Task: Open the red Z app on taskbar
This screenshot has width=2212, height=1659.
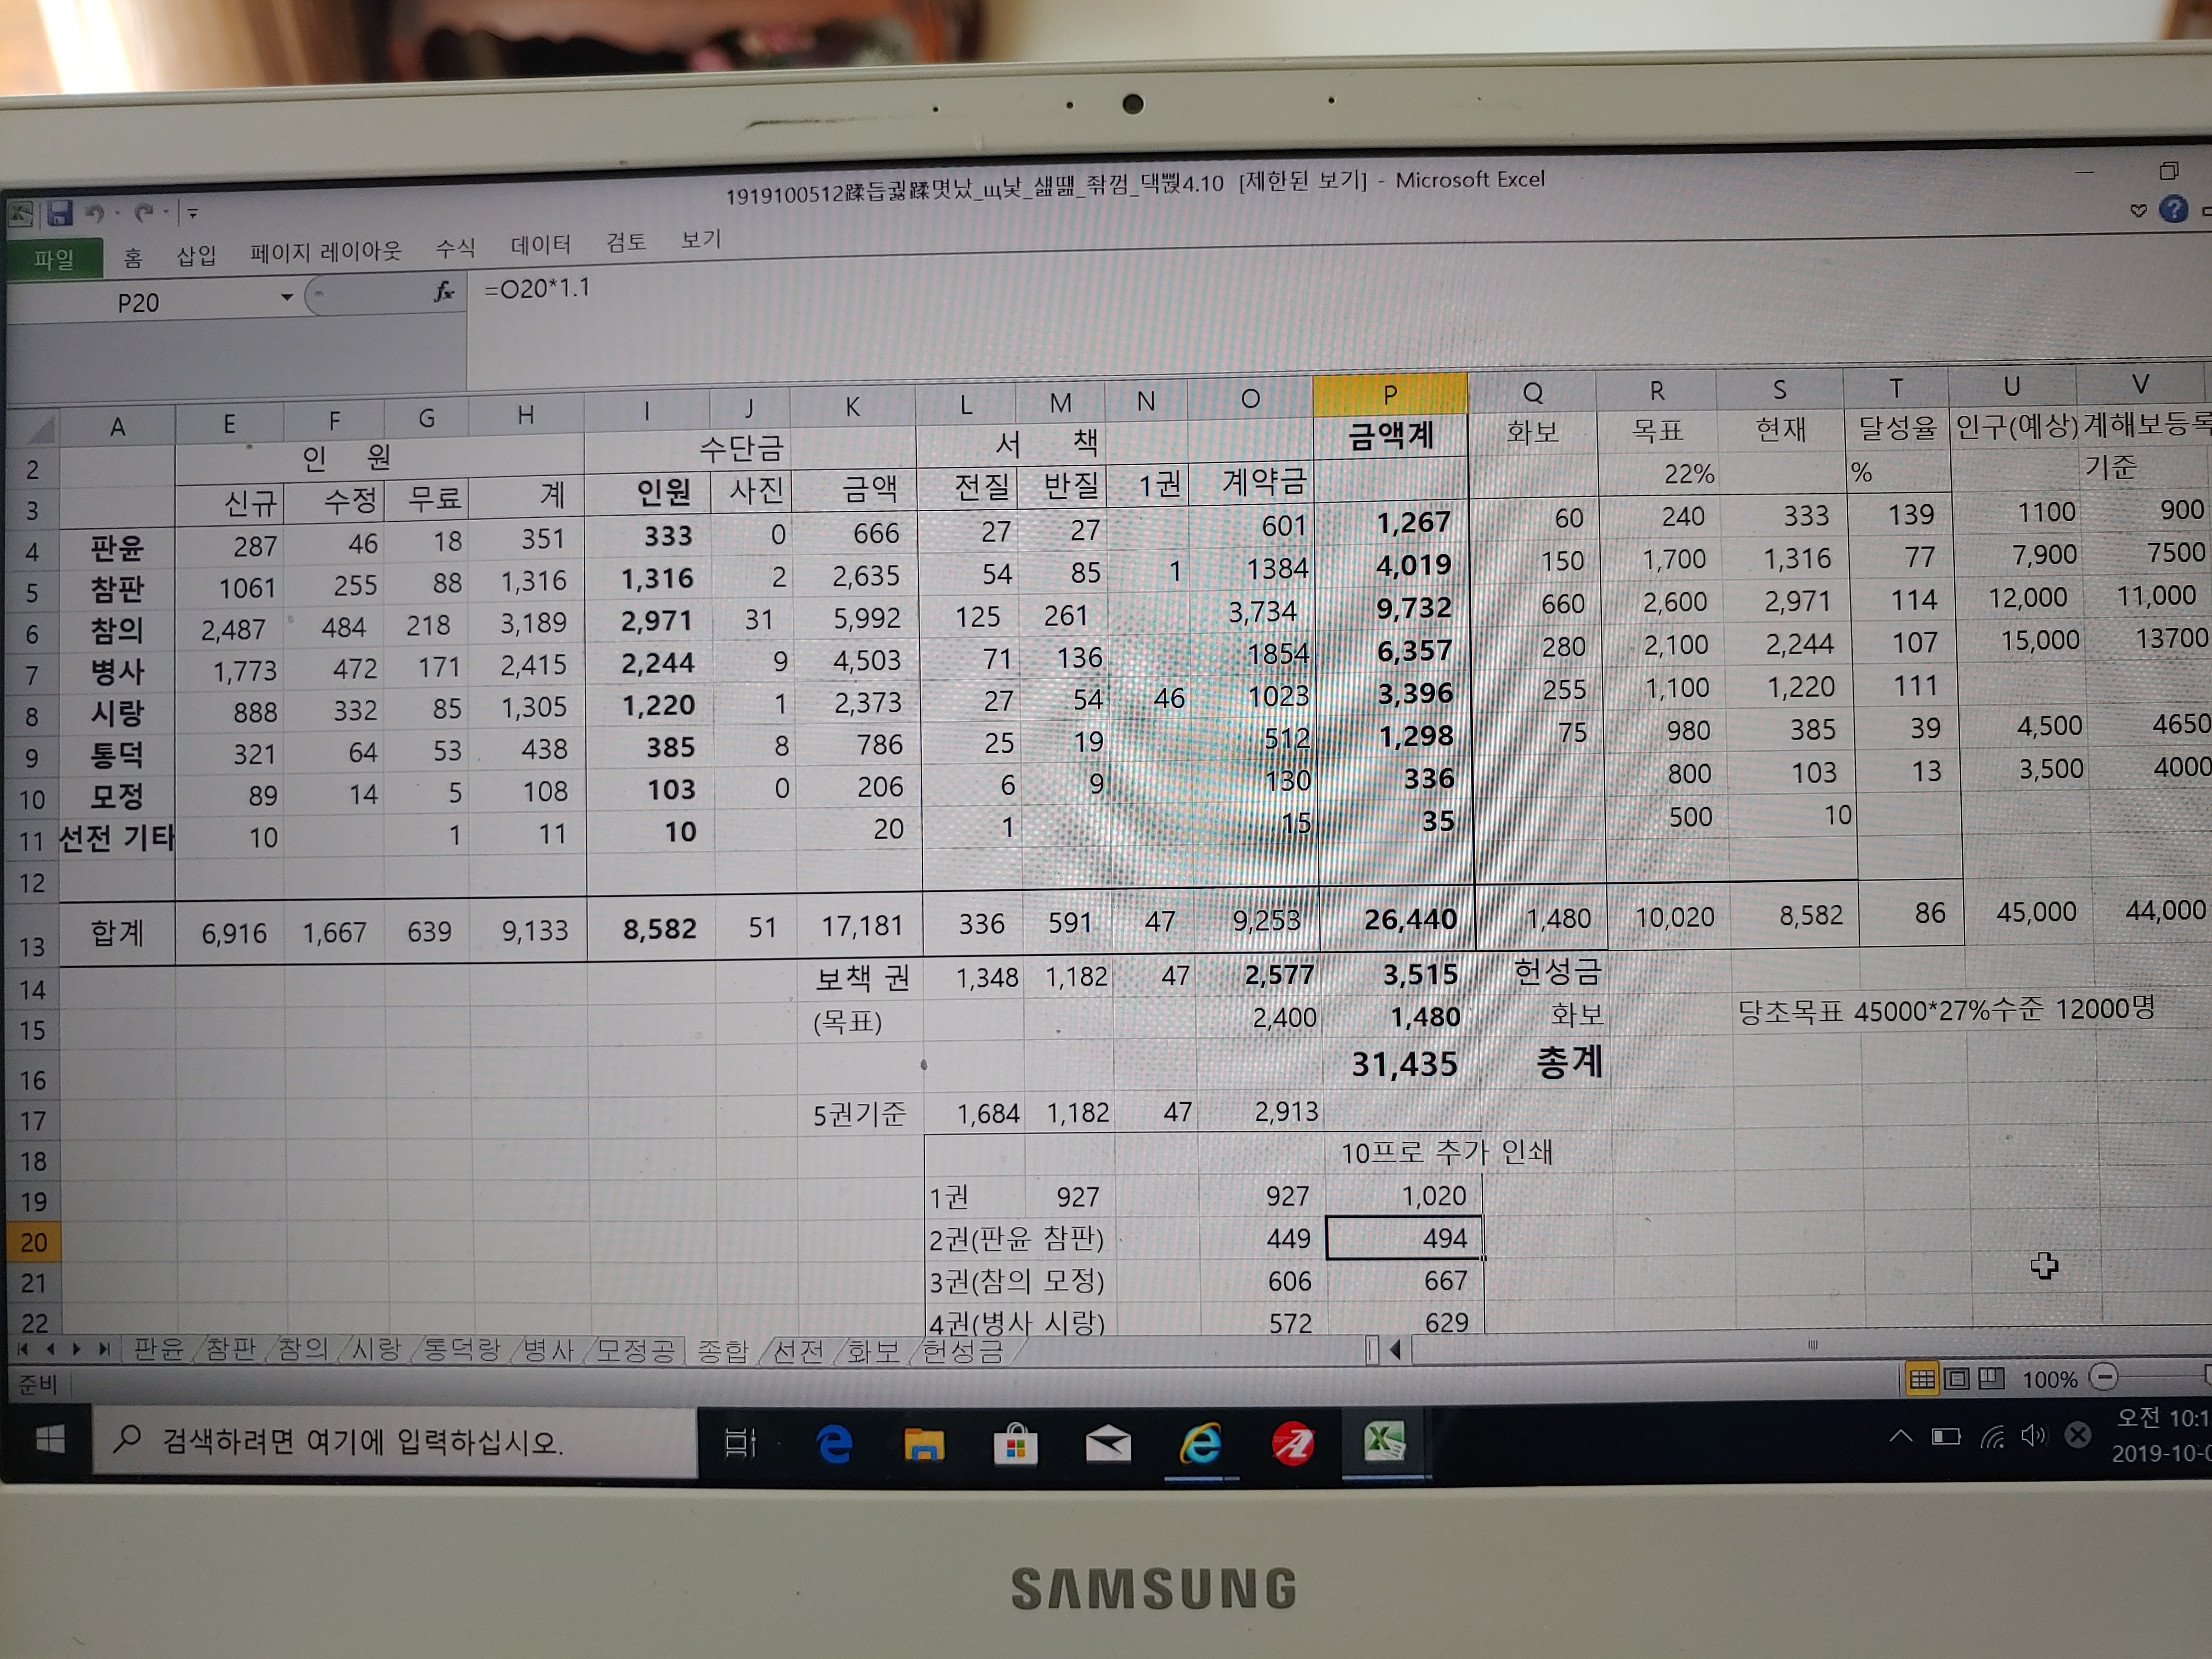Action: (x=1293, y=1444)
